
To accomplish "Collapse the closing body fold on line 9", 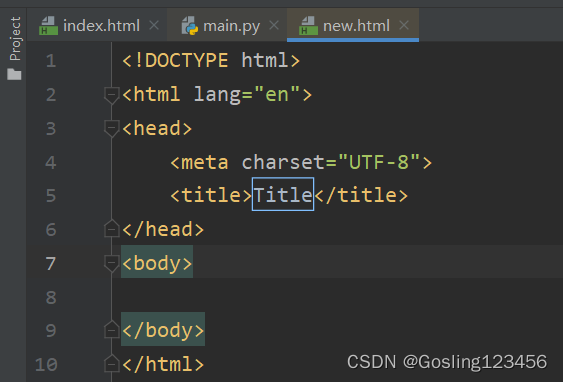I will [x=112, y=330].
